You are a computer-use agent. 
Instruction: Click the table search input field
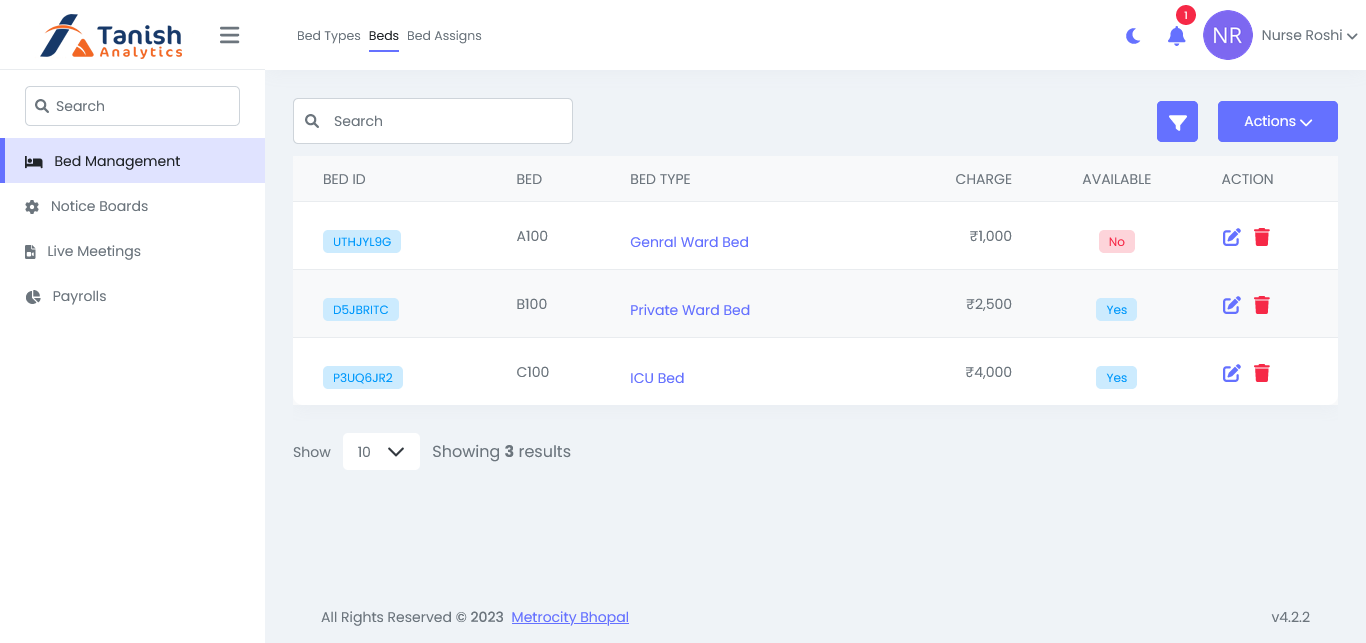click(x=432, y=120)
